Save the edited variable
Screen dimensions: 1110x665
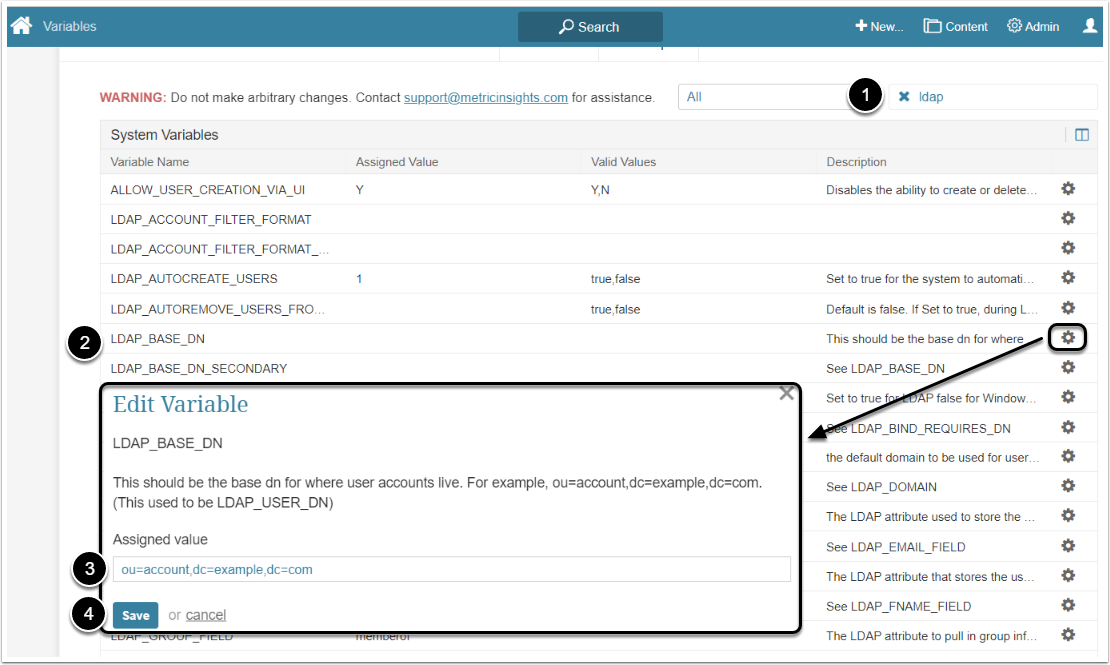135,615
